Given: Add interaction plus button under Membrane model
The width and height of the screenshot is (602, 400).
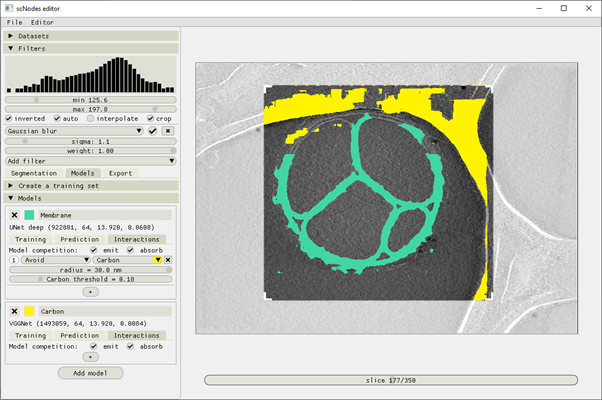Looking at the screenshot, I should (90, 292).
